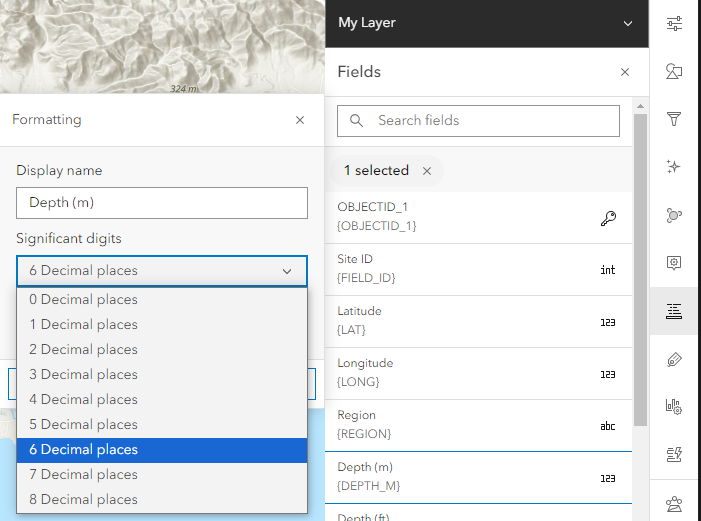Click the My Layer title

367,23
